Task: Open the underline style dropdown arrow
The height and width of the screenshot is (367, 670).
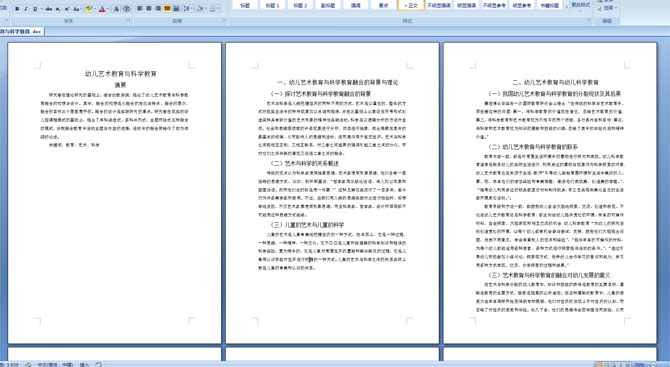Action: (x=41, y=9)
